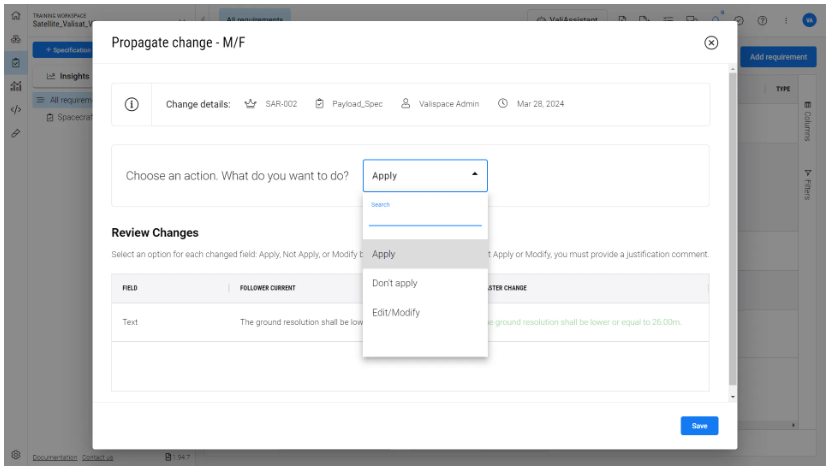Viewport: 832px width, 468px height.
Task: Collapse the Apply action dropdown arrow
Action: [x=475, y=174]
